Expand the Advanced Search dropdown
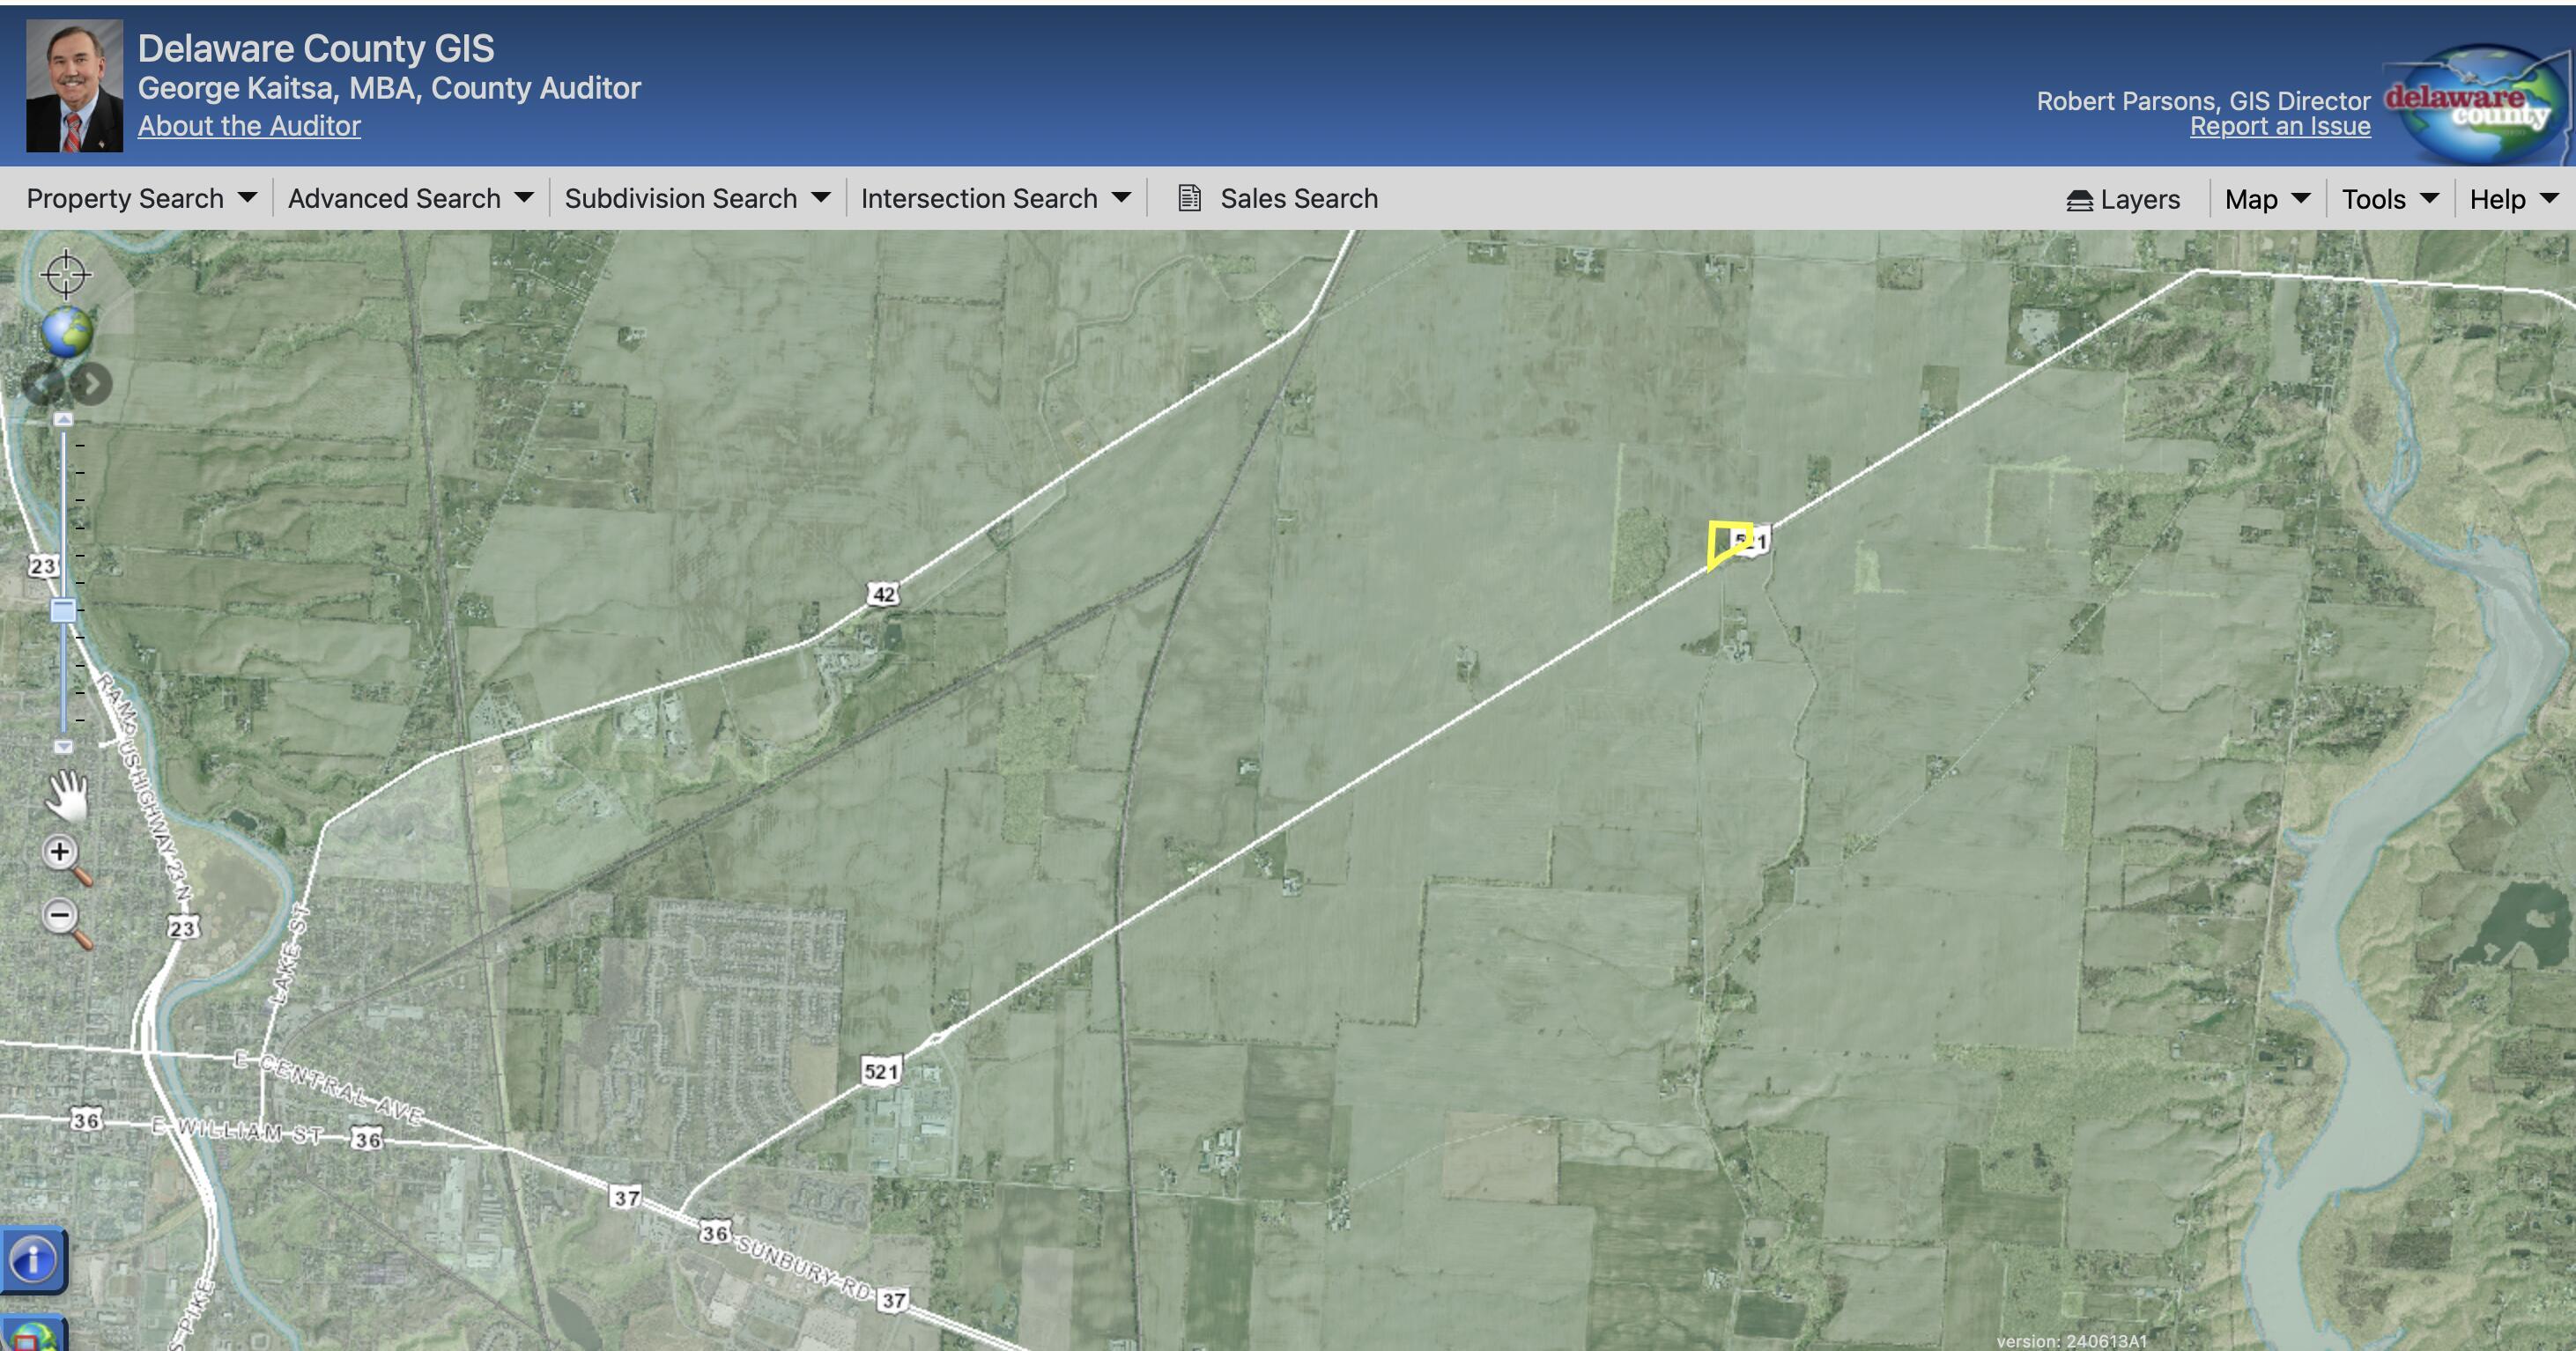 (x=411, y=198)
